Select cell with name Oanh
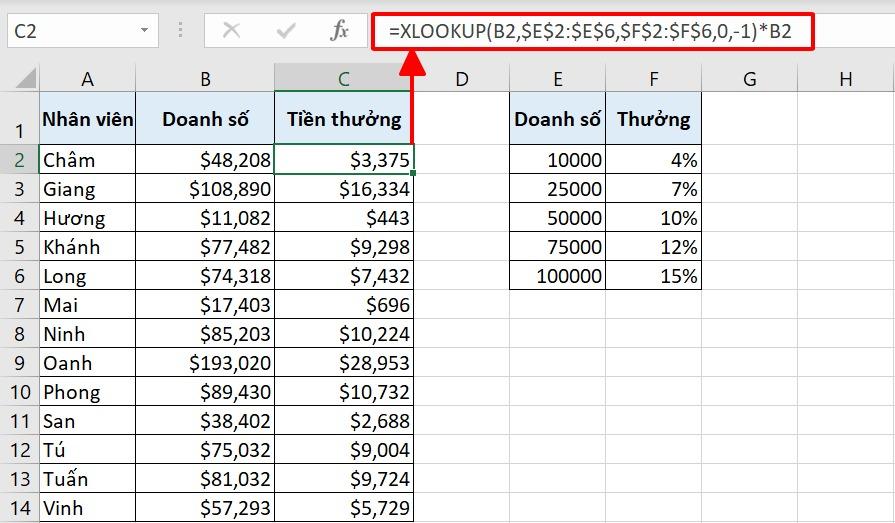 87,363
